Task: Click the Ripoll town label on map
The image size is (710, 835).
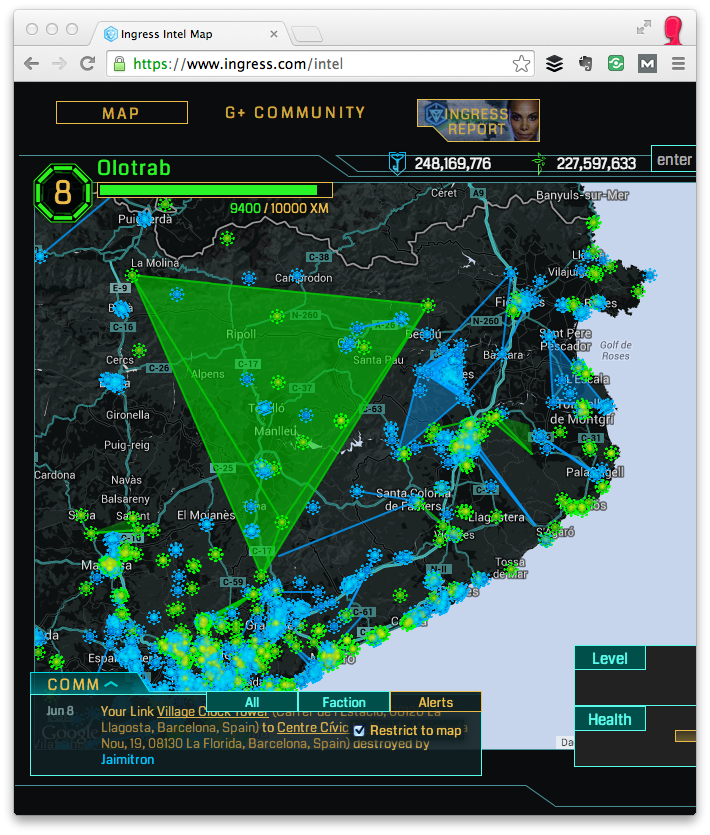Action: tap(241, 334)
